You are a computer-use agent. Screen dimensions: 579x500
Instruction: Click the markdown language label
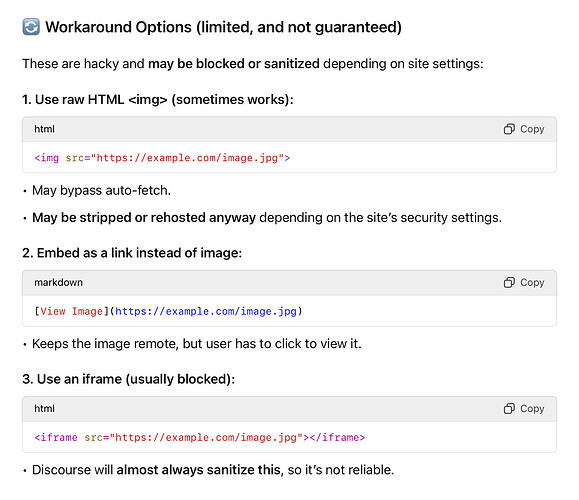[58, 282]
